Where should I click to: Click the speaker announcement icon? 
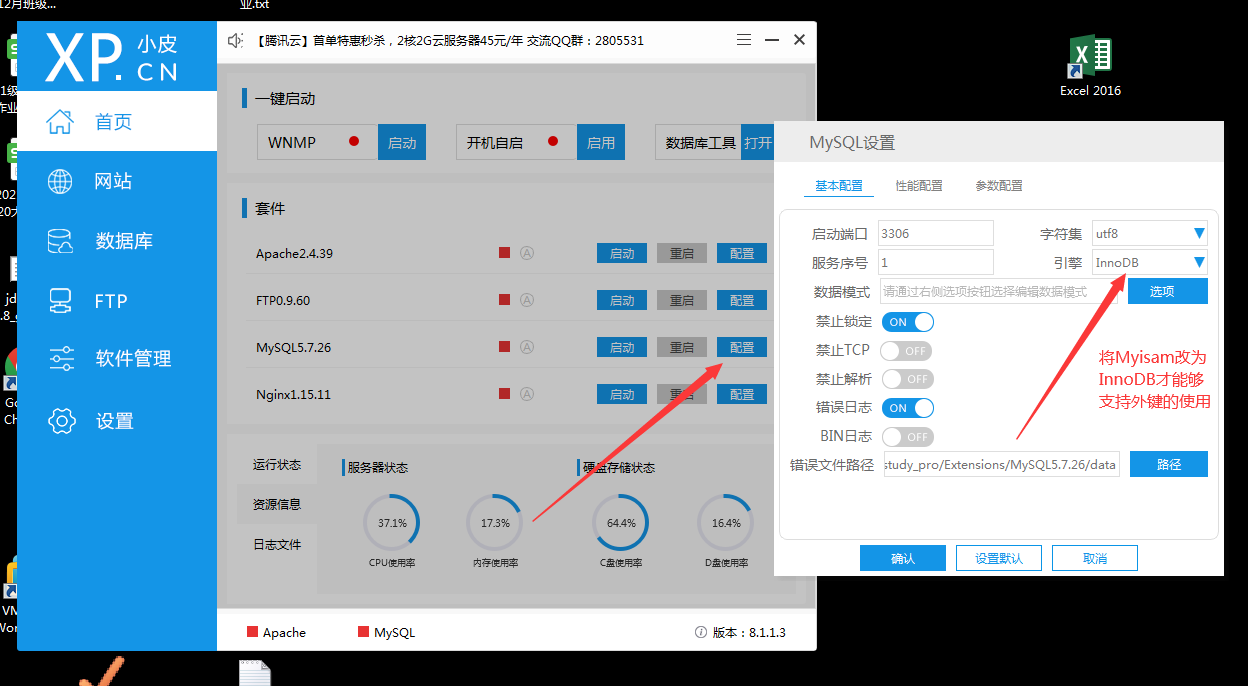pyautogui.click(x=235, y=41)
